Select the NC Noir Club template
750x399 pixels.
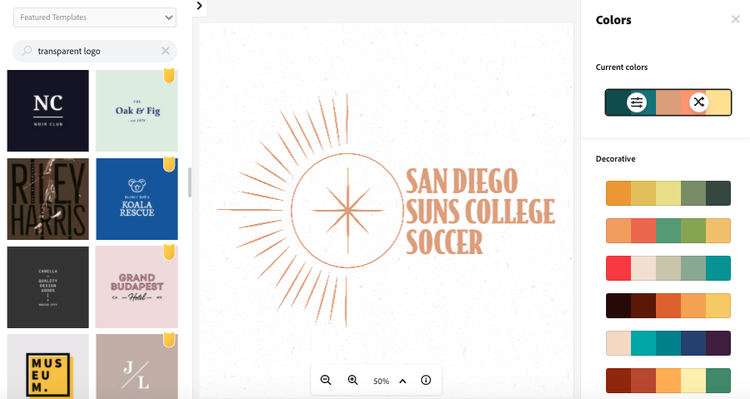tap(48, 111)
